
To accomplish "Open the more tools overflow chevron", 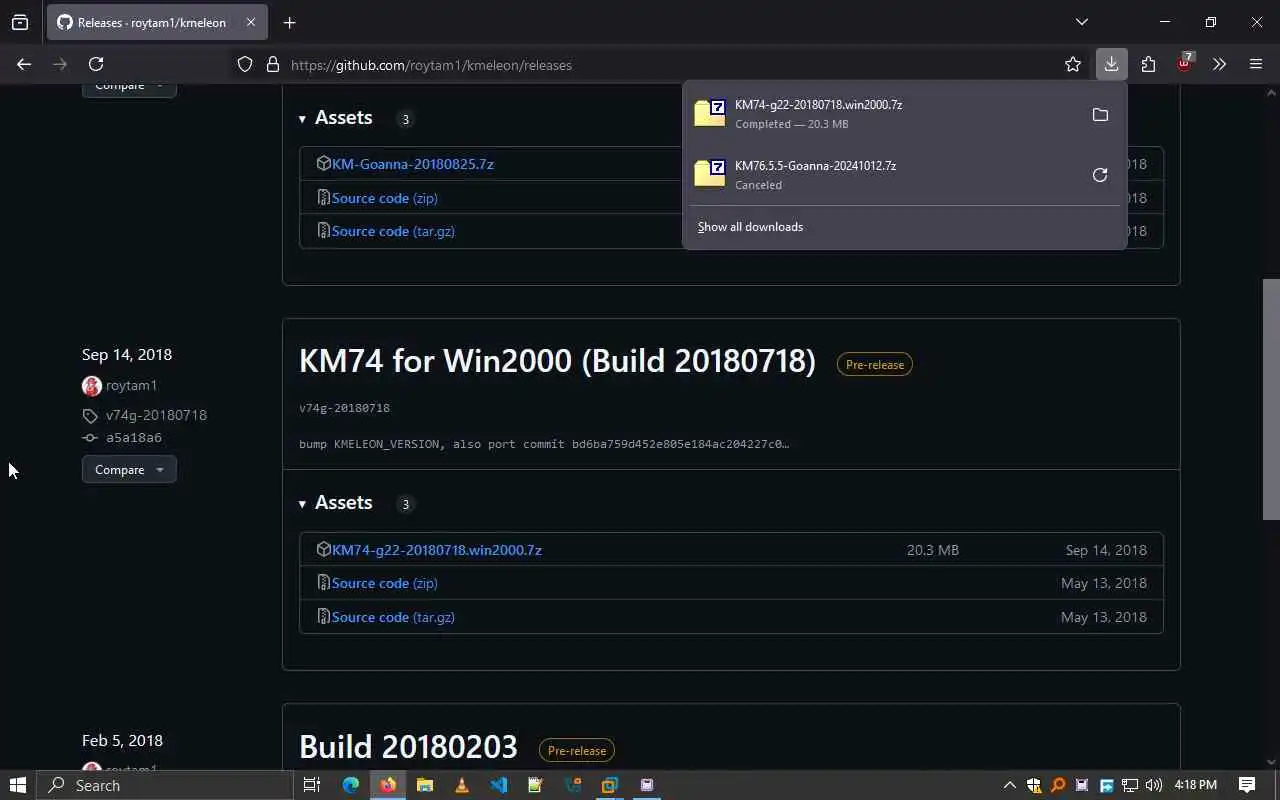I will coord(1219,64).
